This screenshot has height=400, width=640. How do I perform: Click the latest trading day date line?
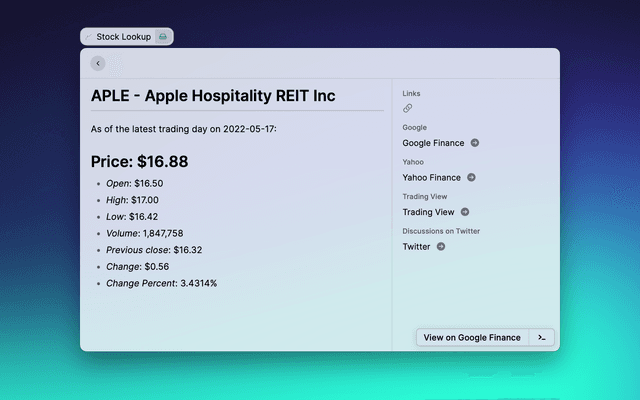point(183,129)
